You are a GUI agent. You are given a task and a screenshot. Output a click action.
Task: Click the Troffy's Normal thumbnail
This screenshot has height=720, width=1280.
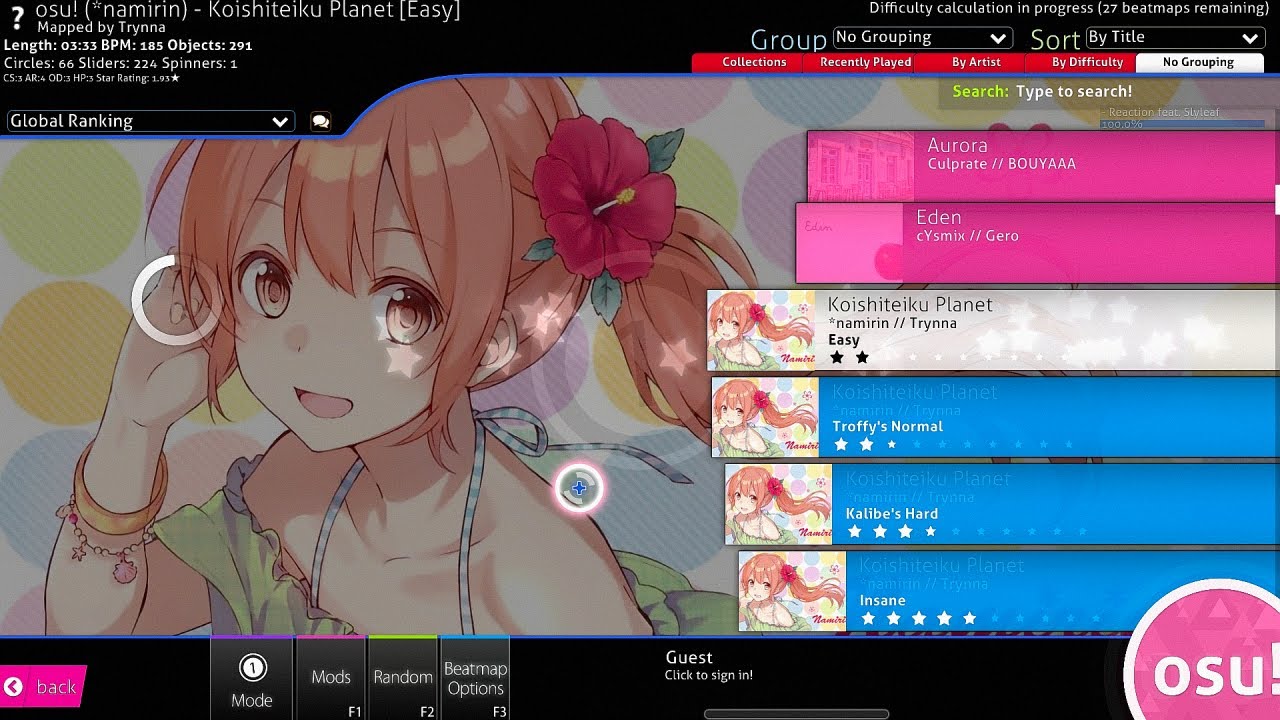765,417
